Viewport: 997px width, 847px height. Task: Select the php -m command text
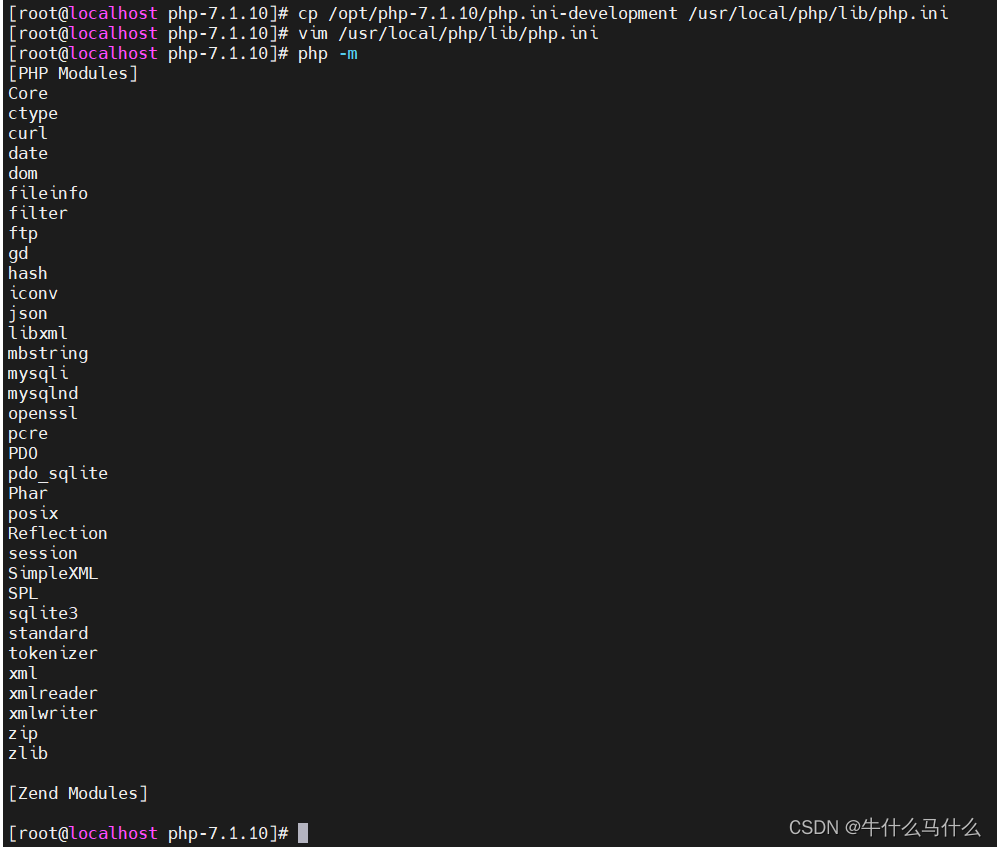(325, 53)
